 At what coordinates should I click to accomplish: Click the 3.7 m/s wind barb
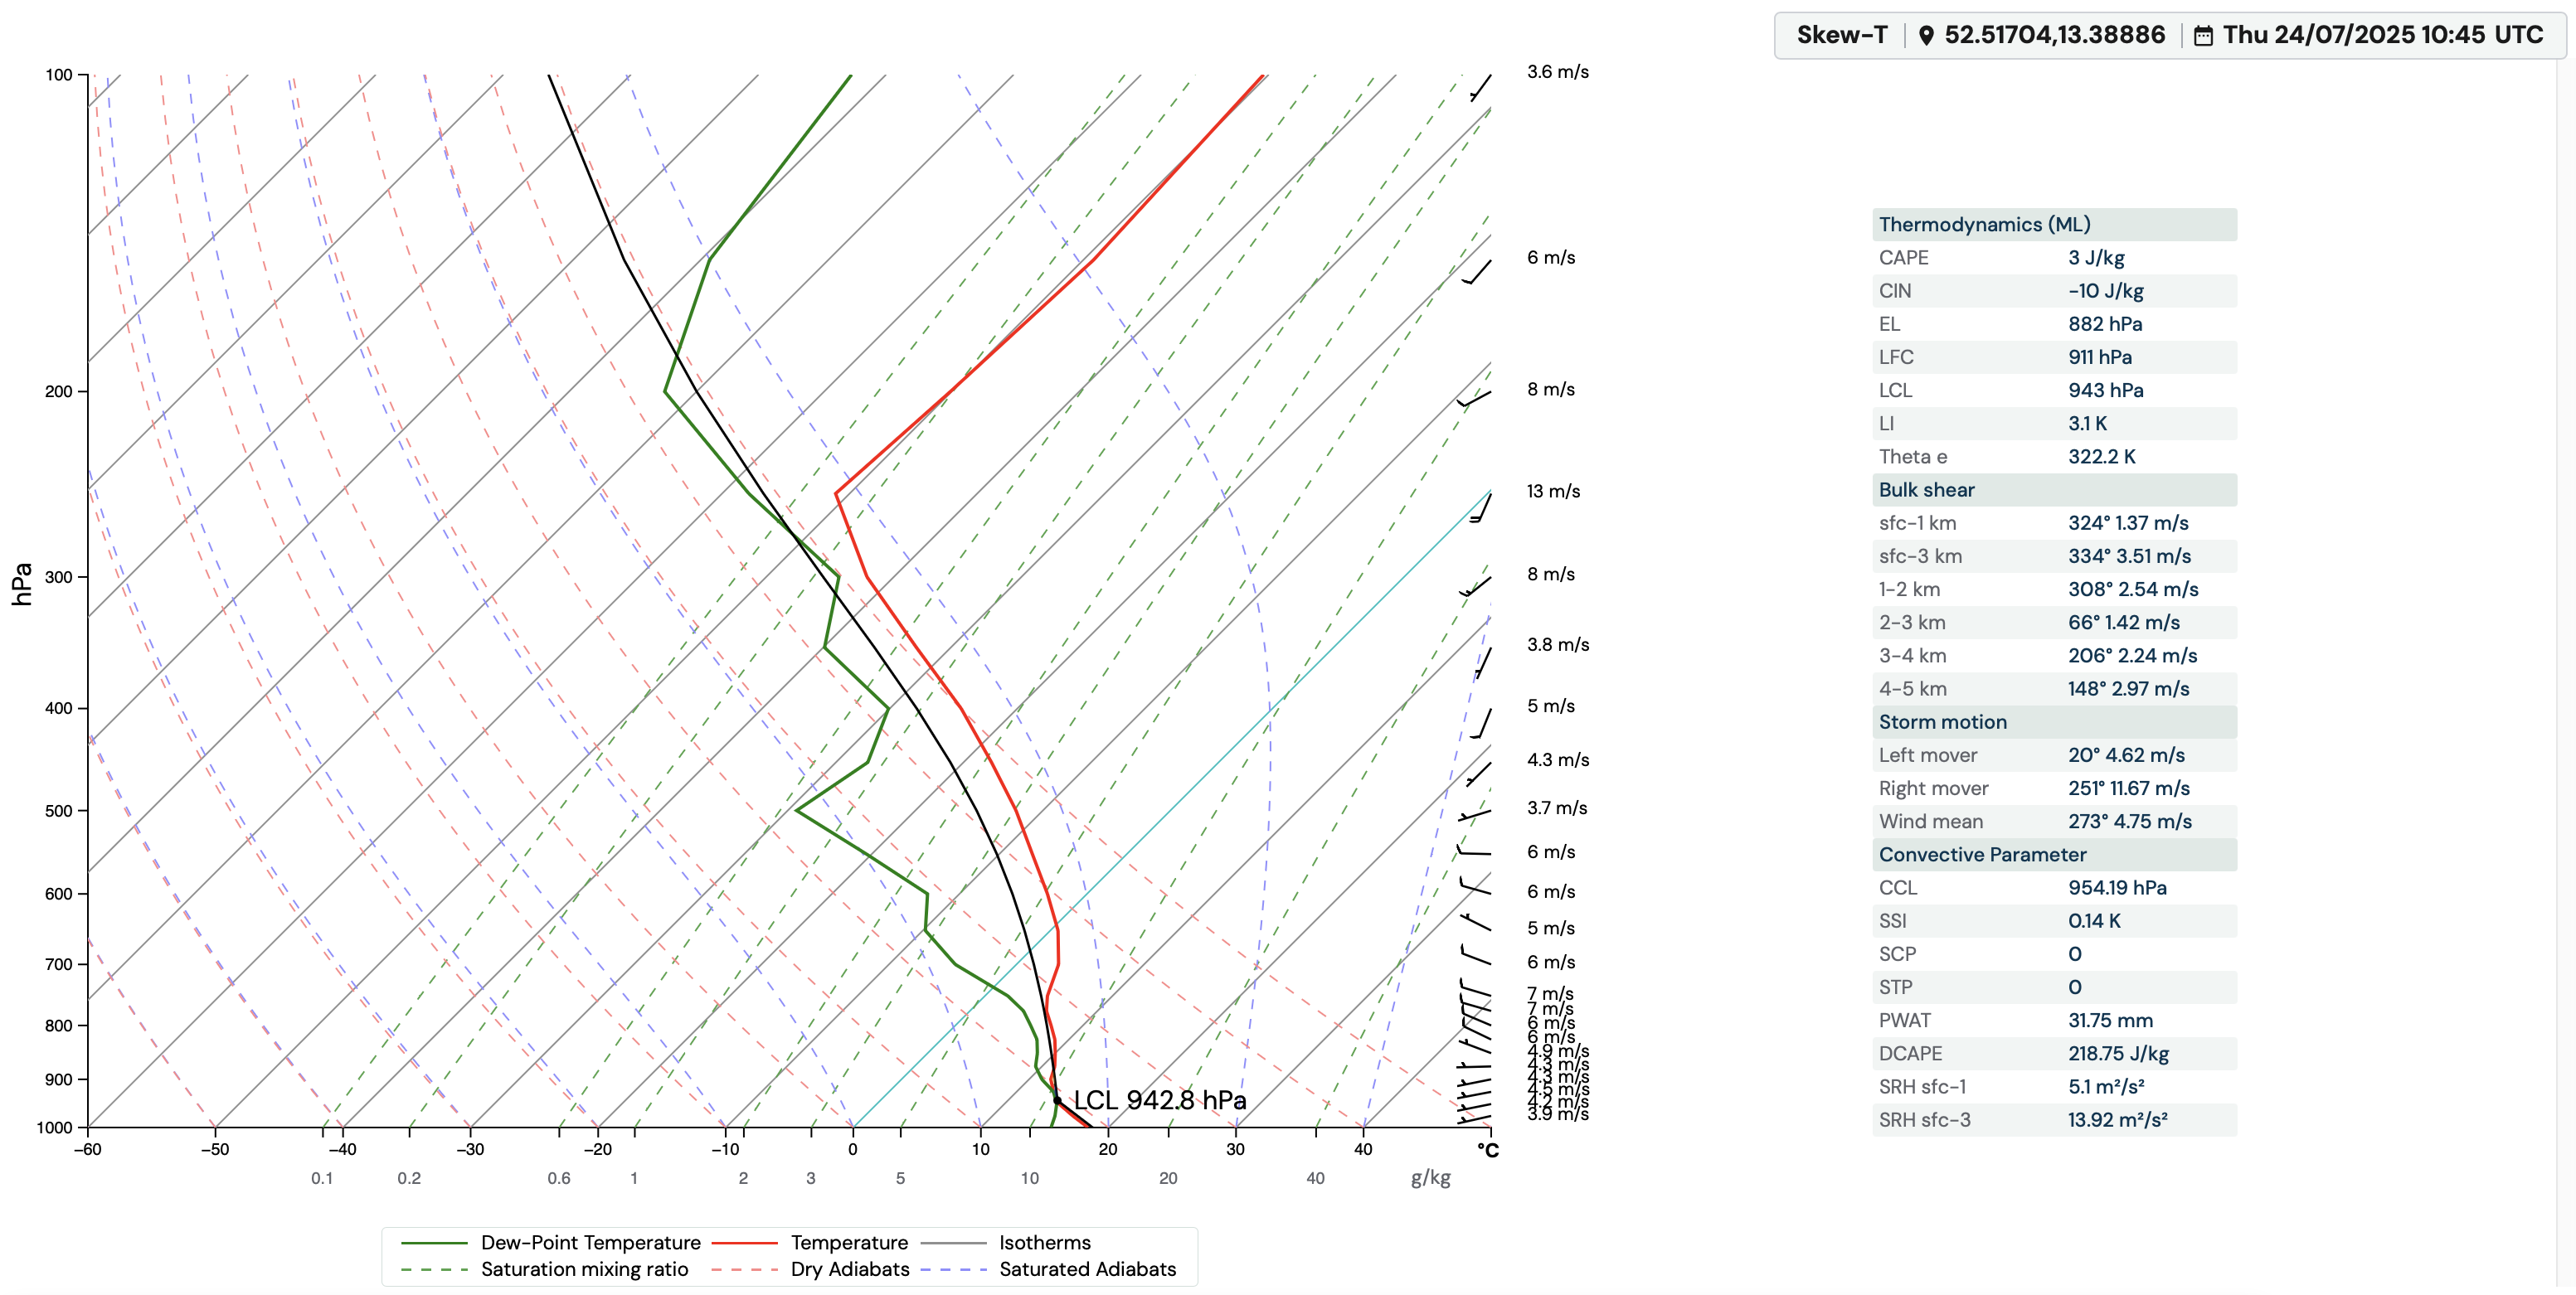click(x=1475, y=815)
